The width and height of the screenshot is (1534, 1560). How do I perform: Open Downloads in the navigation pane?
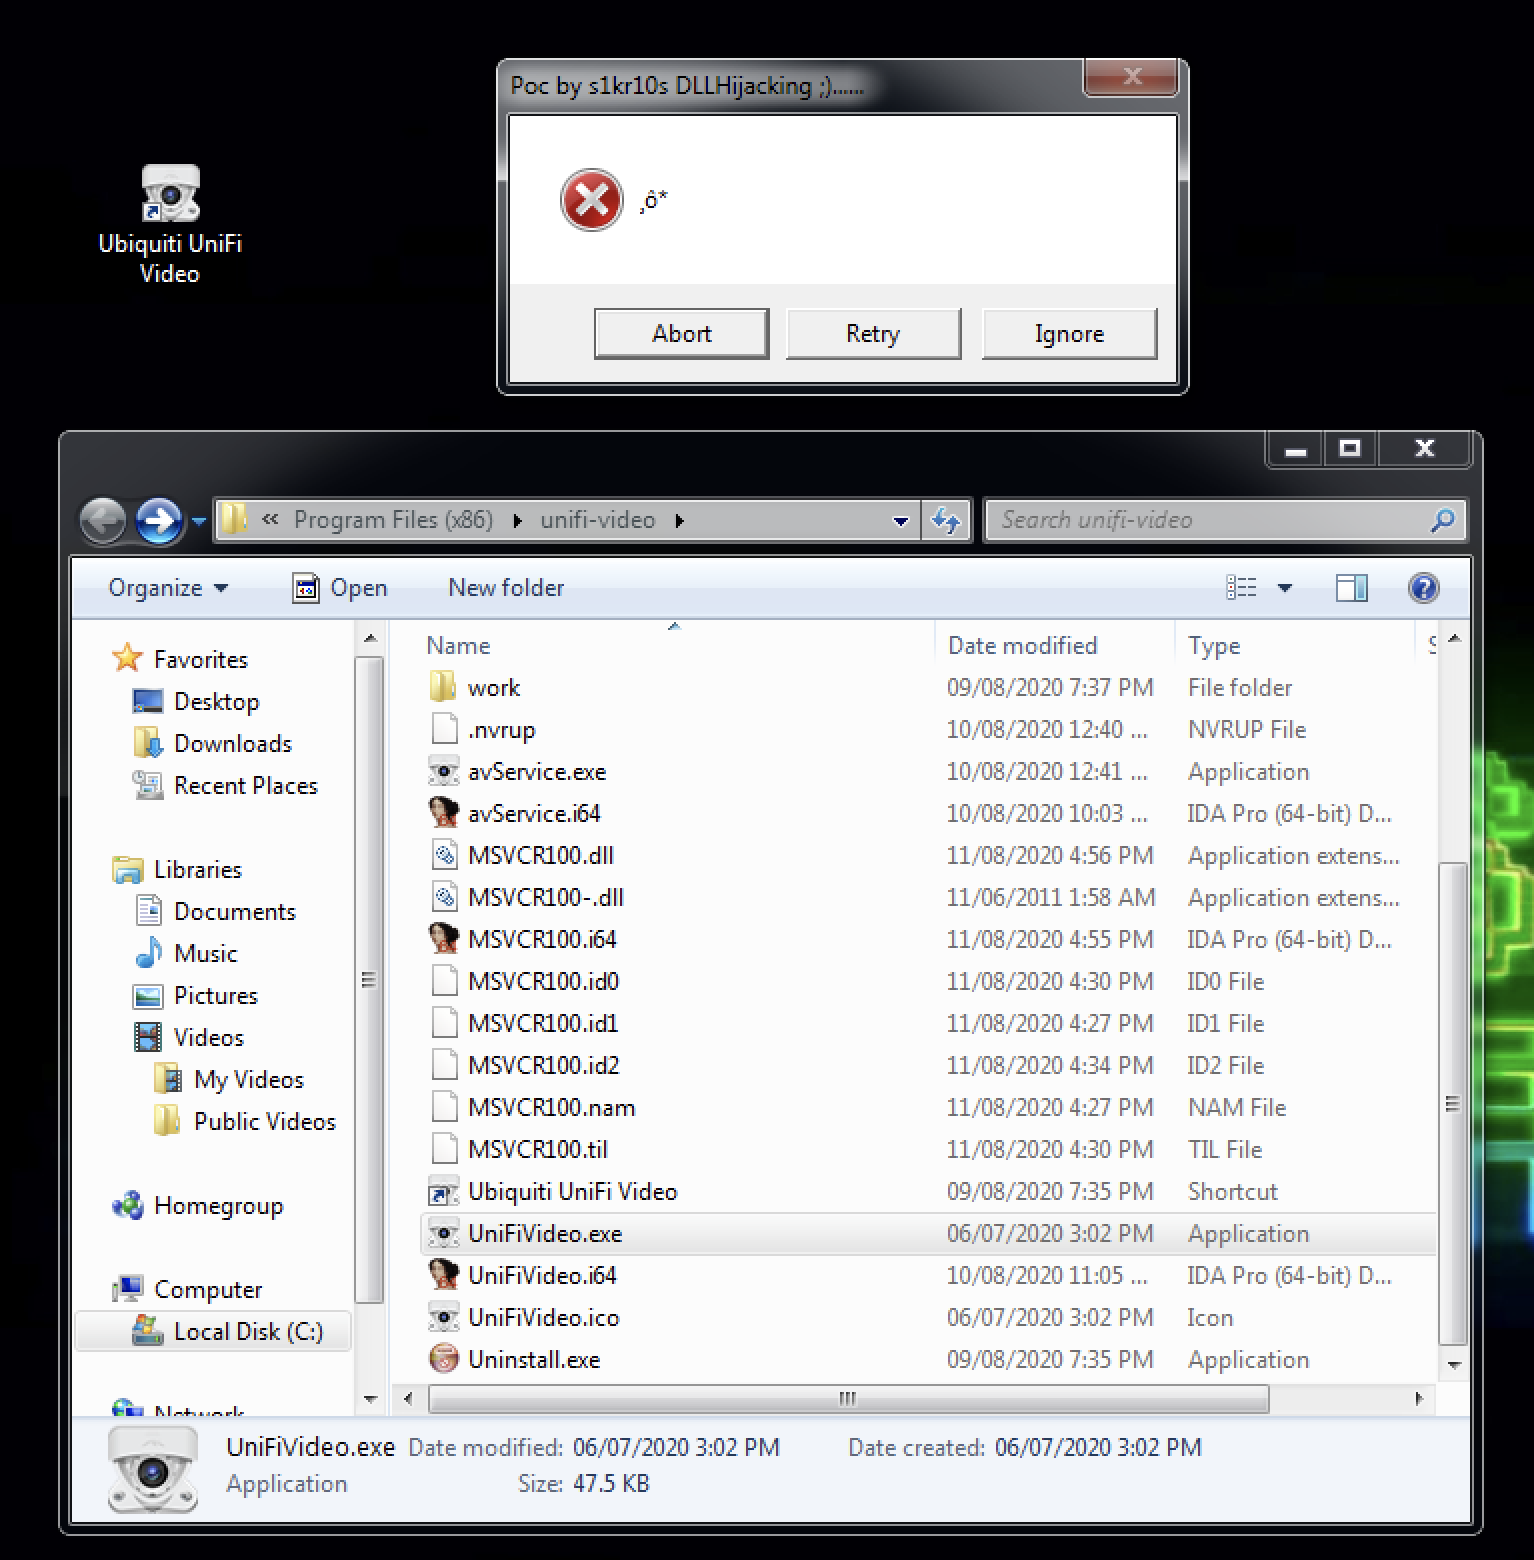212,743
